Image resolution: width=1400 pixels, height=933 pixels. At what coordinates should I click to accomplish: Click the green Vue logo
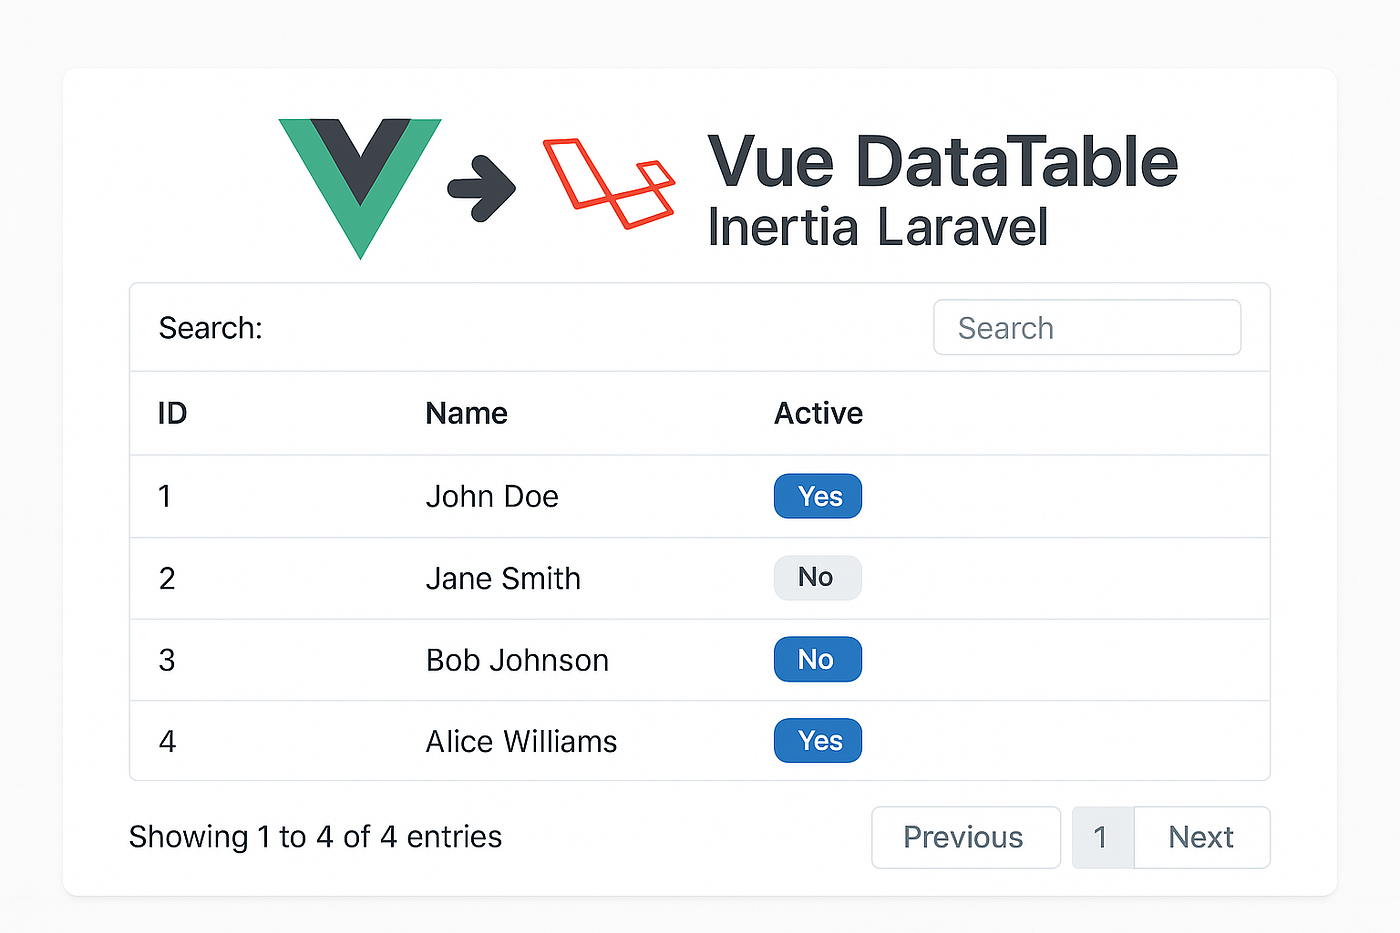click(x=360, y=187)
